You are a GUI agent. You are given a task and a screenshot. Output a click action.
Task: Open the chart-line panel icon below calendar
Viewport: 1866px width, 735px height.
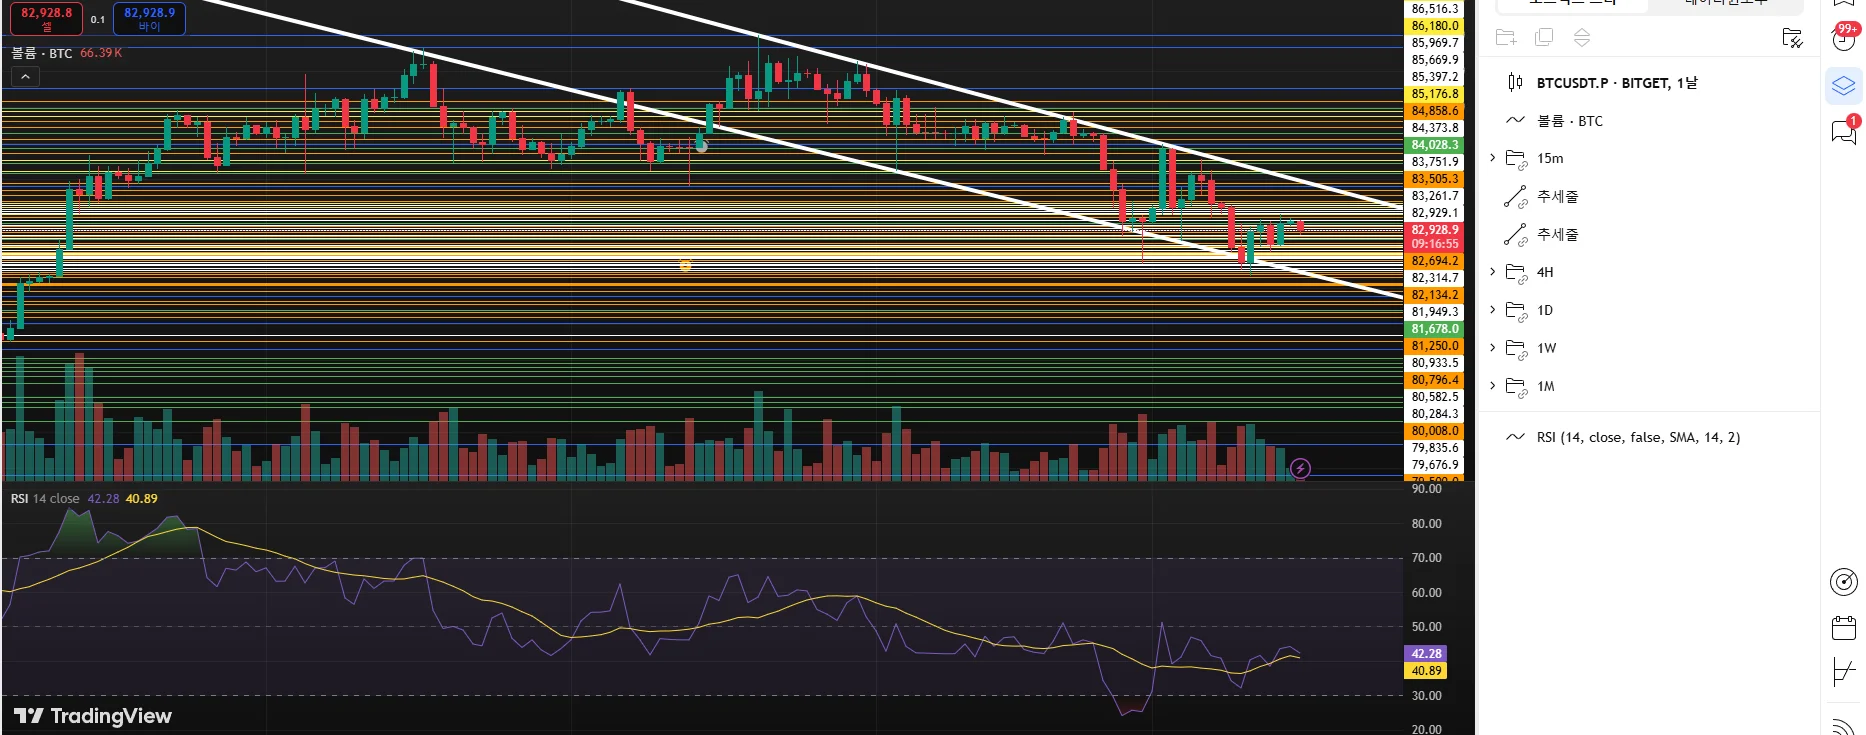(1844, 672)
